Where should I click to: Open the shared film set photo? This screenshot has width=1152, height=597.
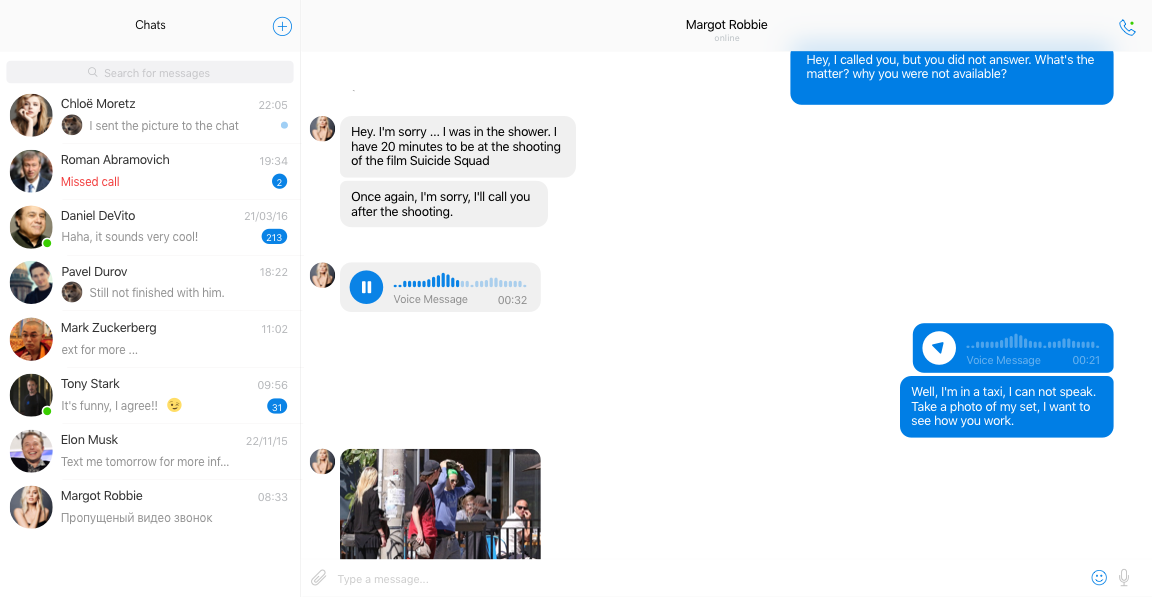[440, 503]
